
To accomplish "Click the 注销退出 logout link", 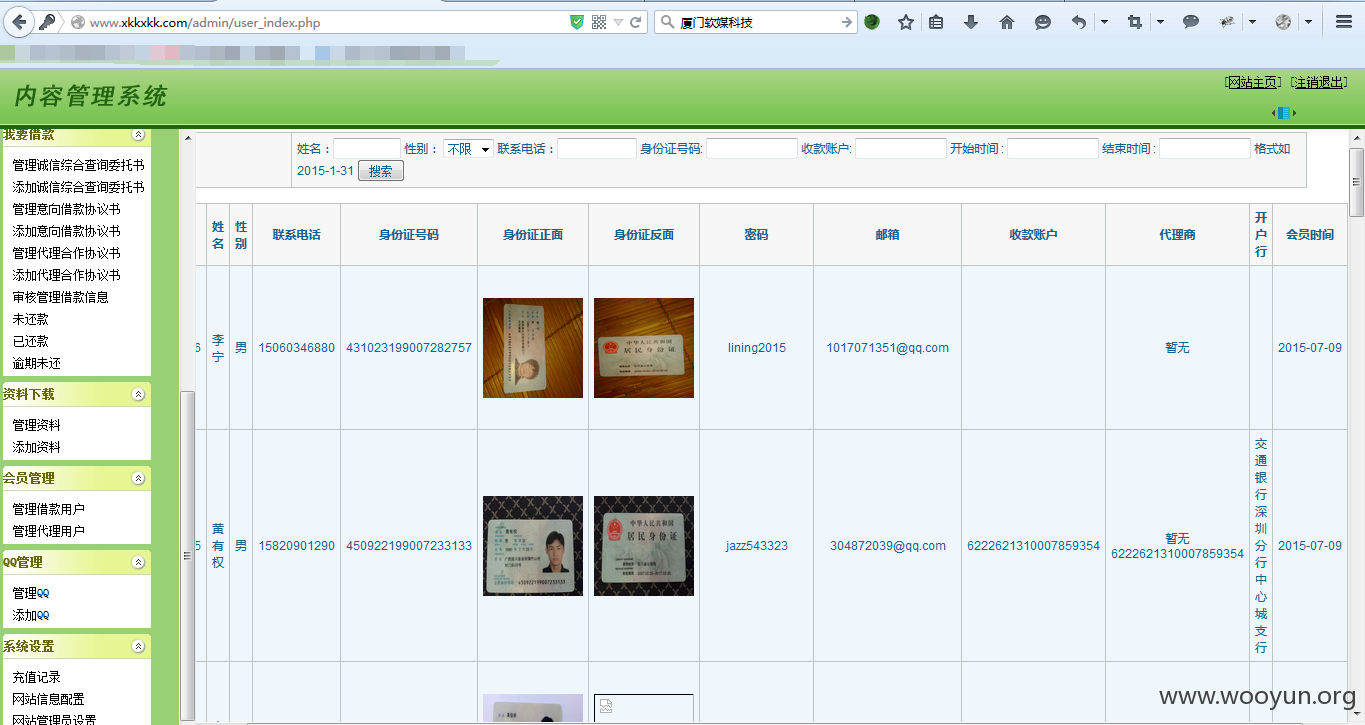I will [1319, 82].
